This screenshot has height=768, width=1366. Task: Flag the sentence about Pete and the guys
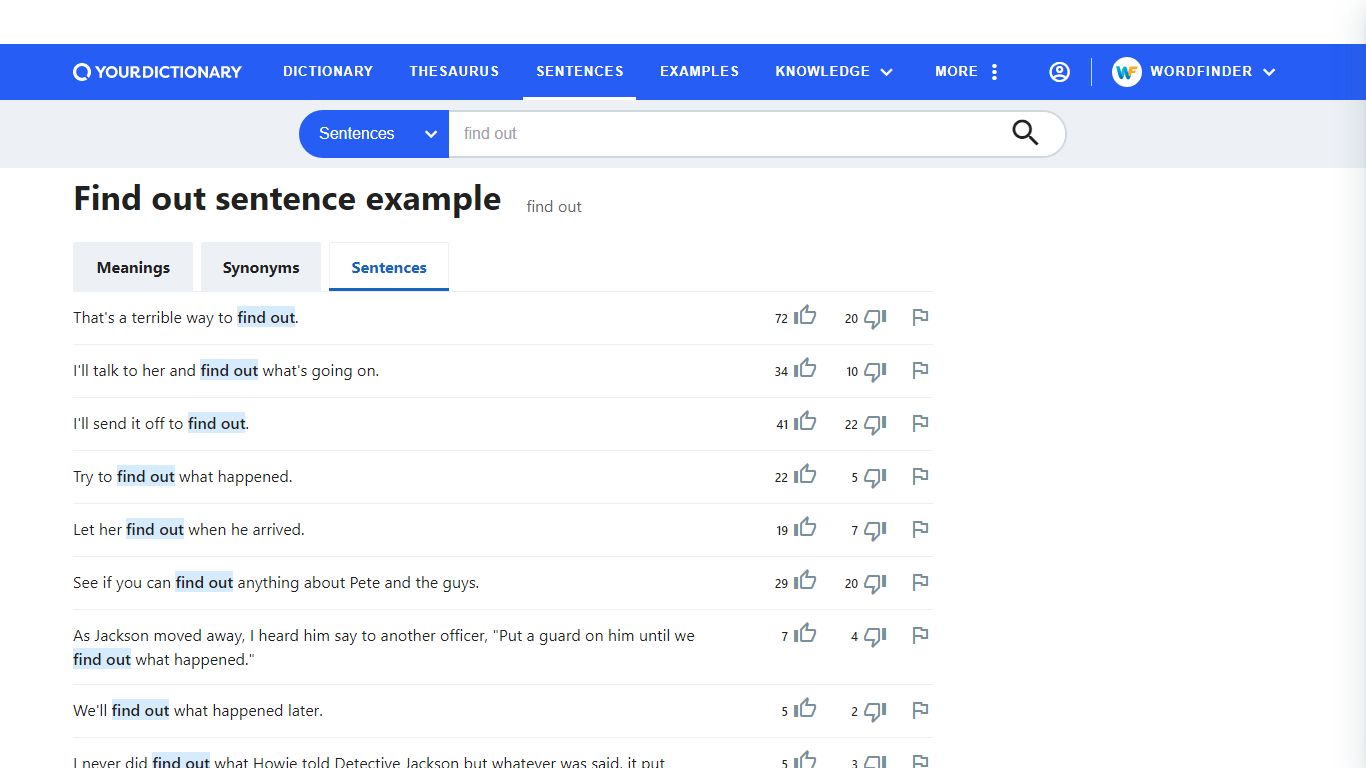(x=920, y=583)
